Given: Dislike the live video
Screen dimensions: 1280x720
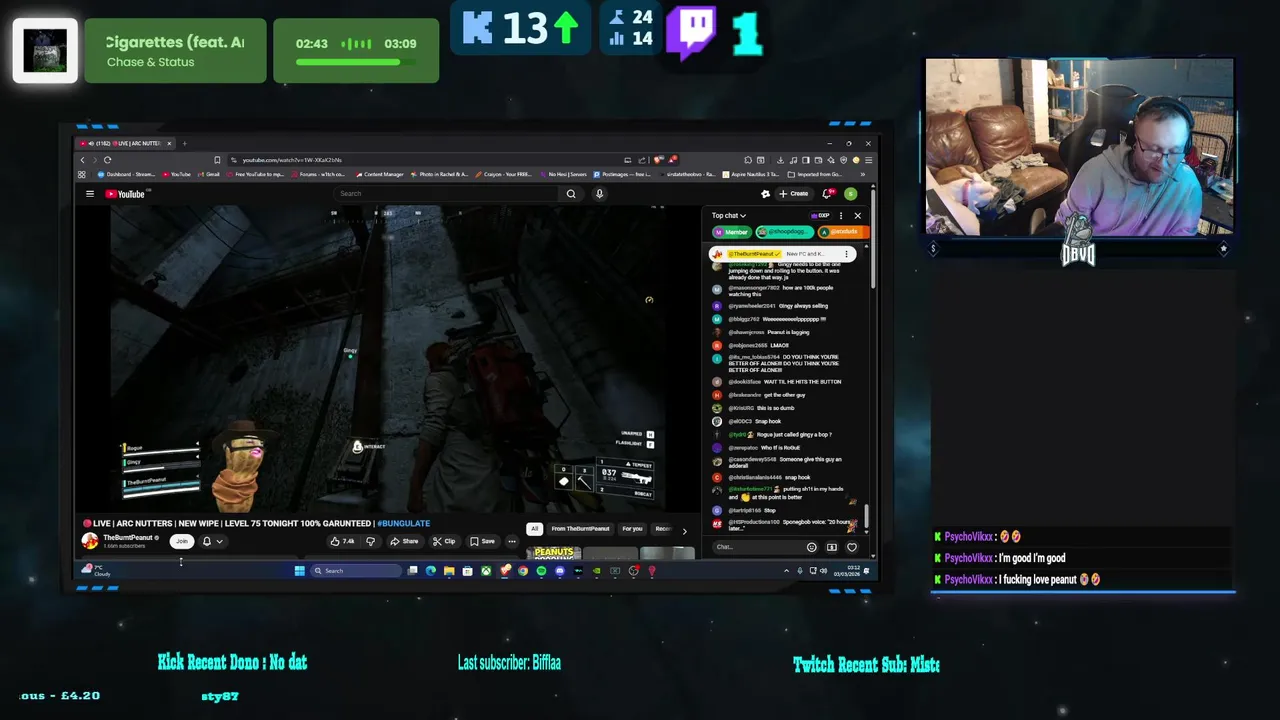Looking at the screenshot, I should click(x=370, y=541).
